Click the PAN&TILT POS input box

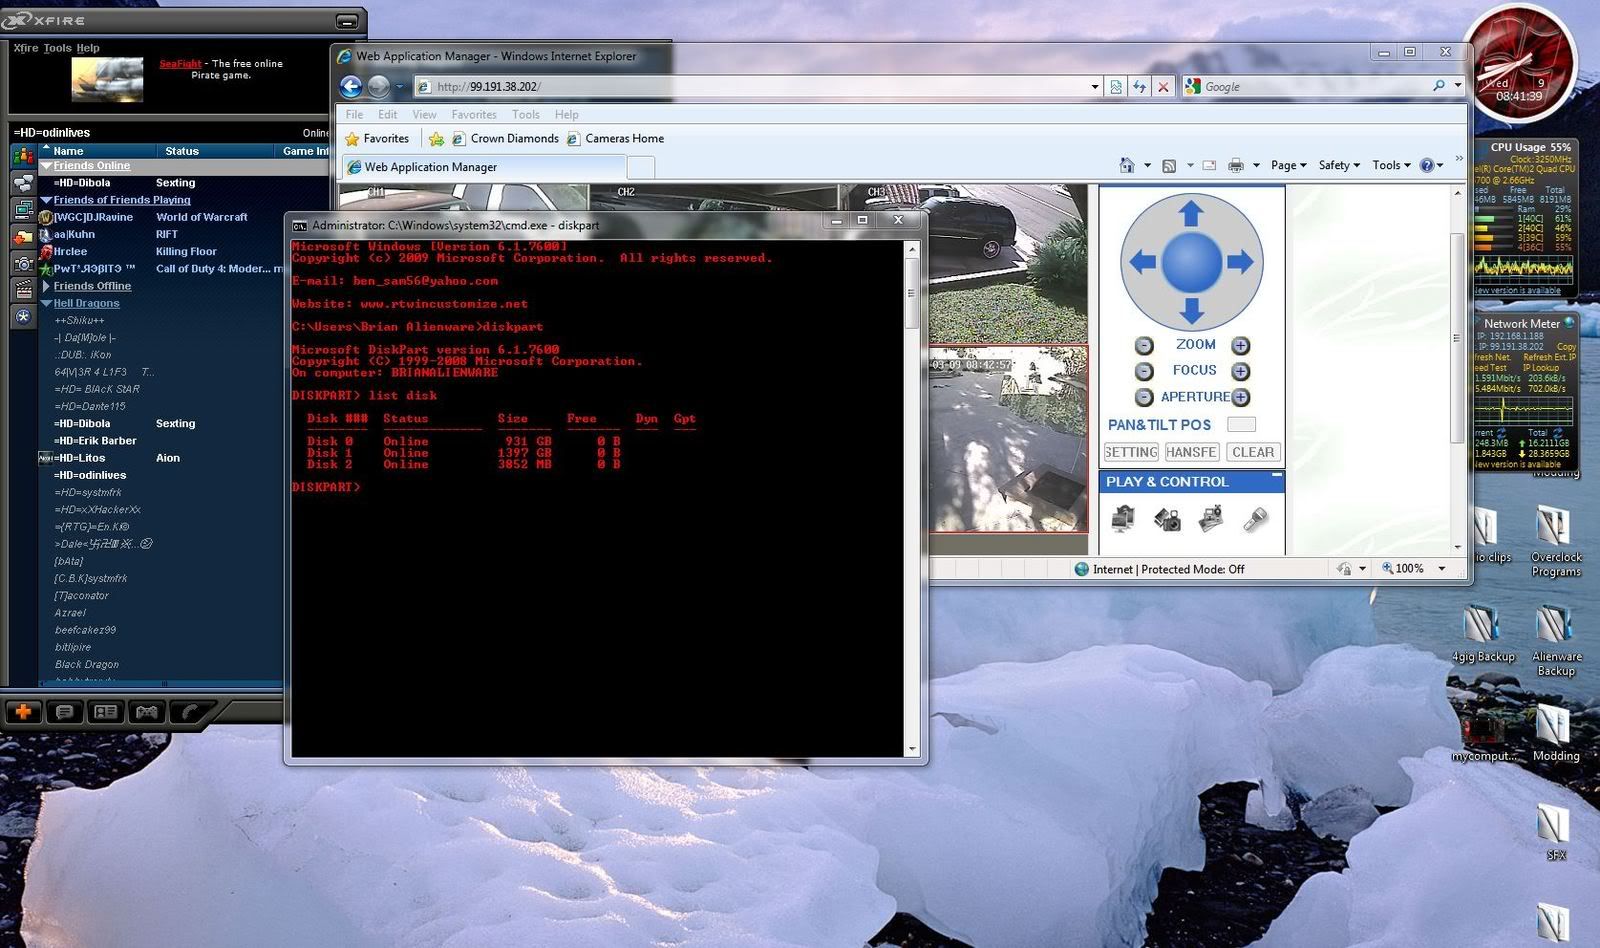tap(1241, 425)
